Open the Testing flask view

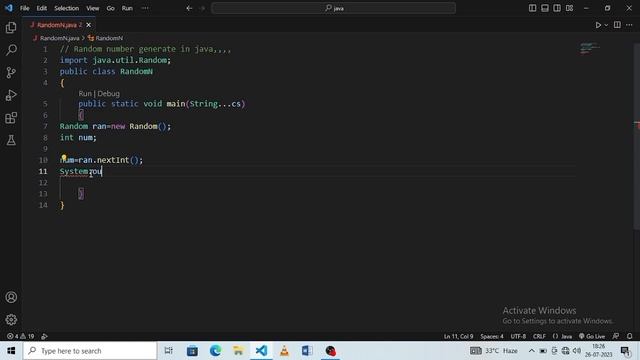tap(11, 140)
